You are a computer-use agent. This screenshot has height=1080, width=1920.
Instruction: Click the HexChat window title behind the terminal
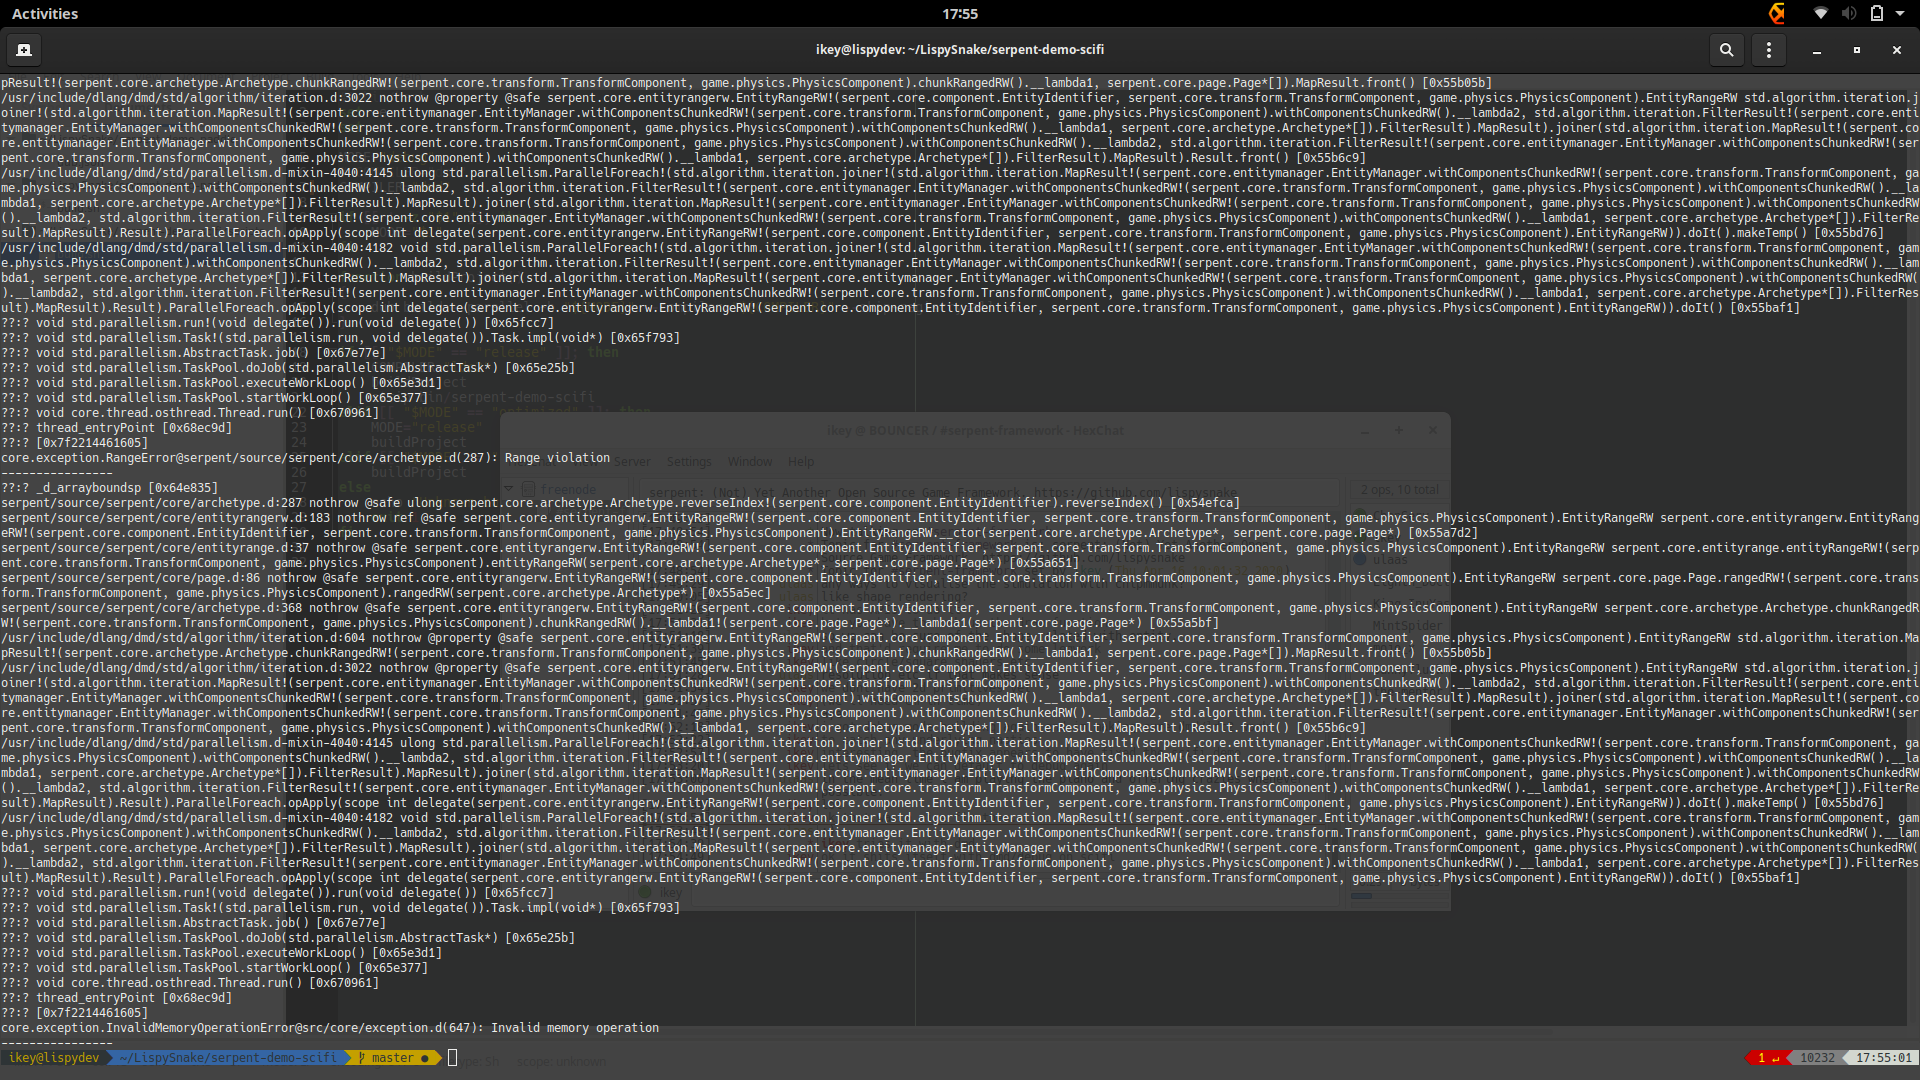[975, 431]
